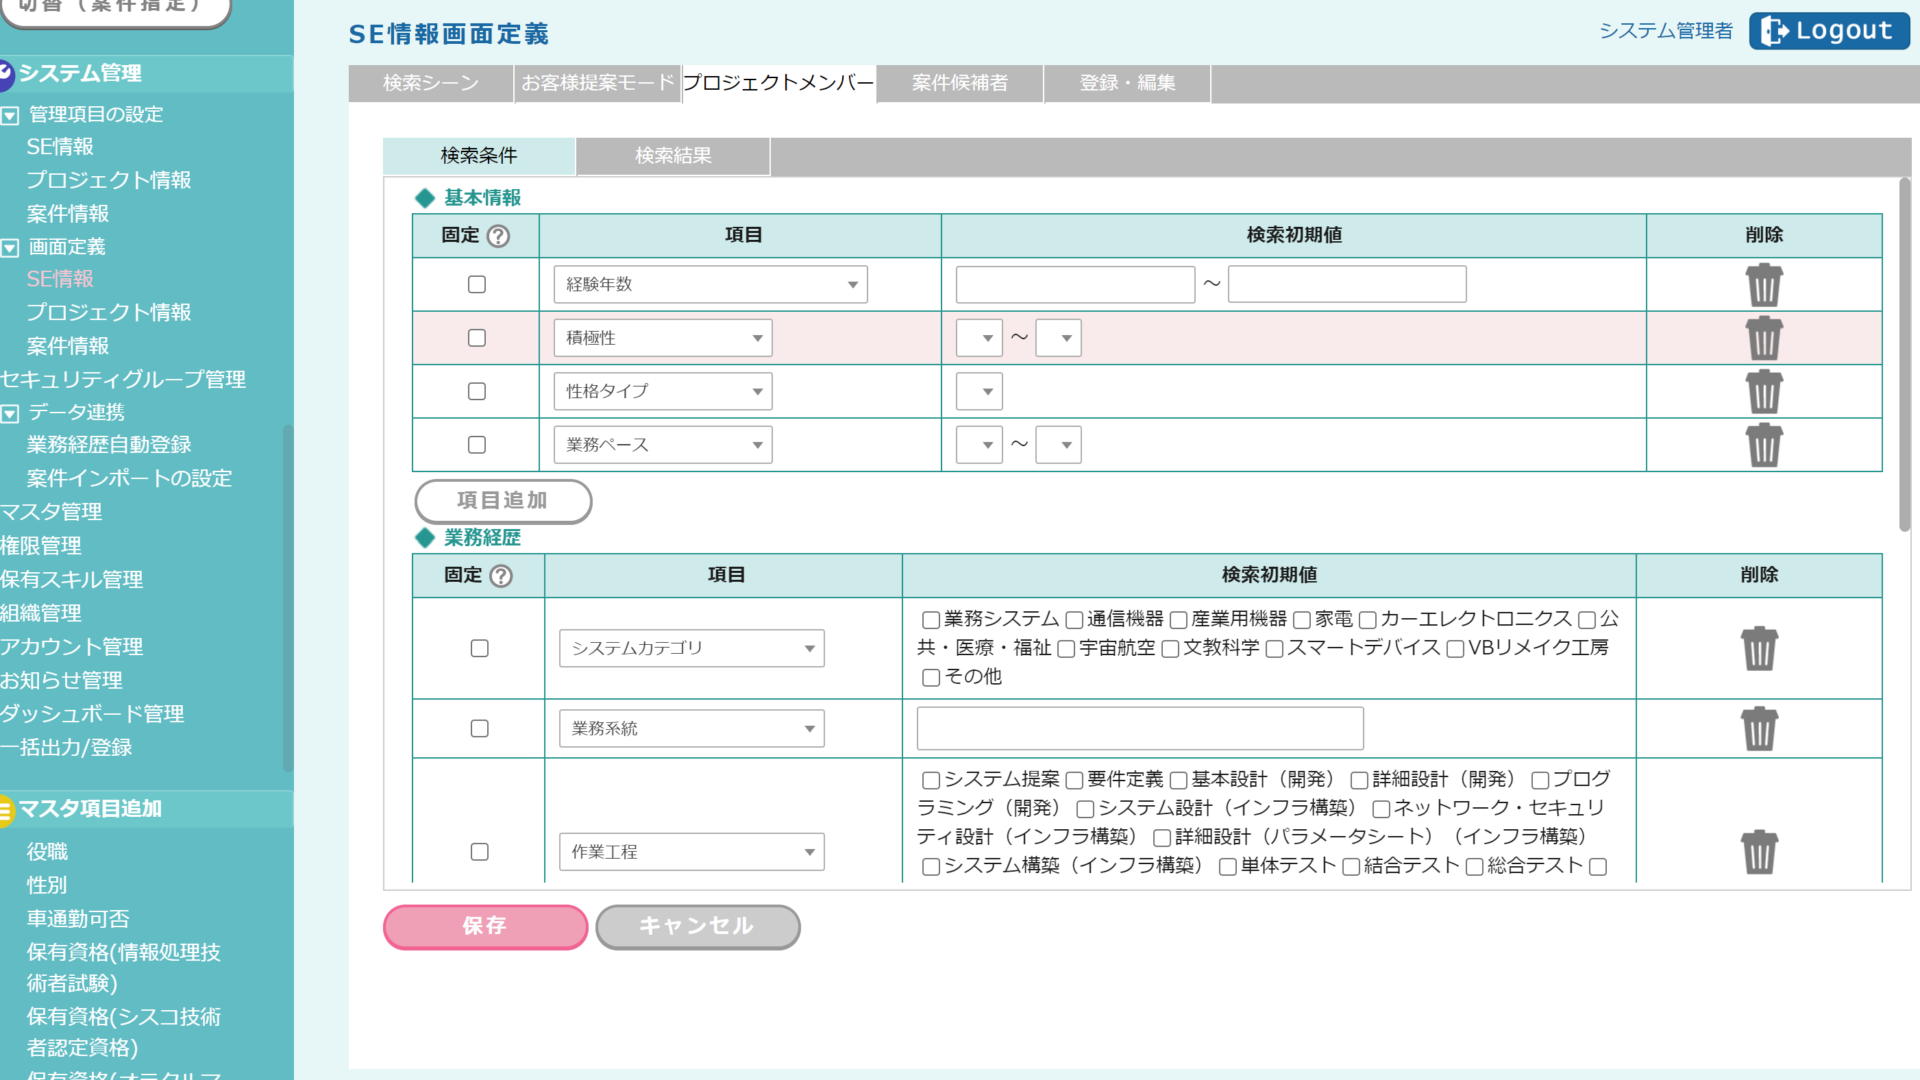This screenshot has width=1920, height=1080.
Task: Click the 項目追加 button
Action: 502,501
